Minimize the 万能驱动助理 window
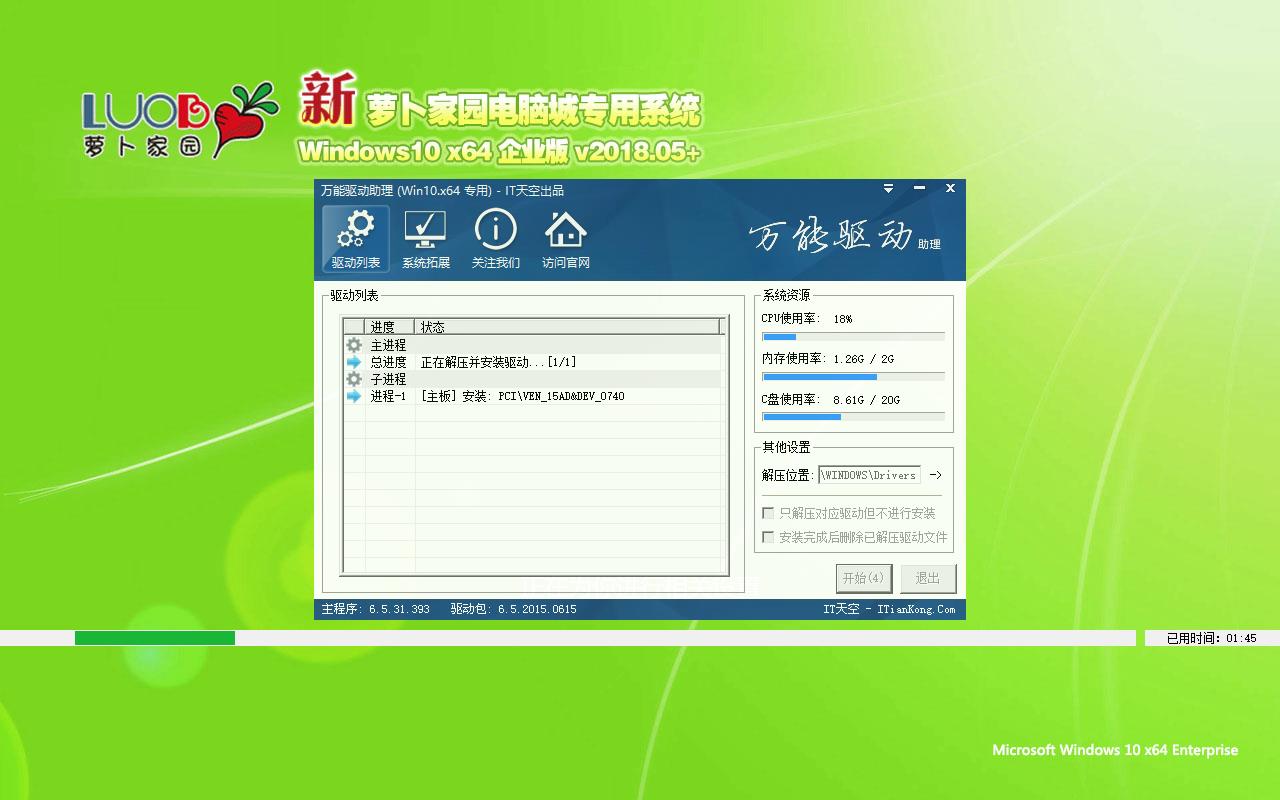The height and width of the screenshot is (800, 1280). click(x=920, y=188)
